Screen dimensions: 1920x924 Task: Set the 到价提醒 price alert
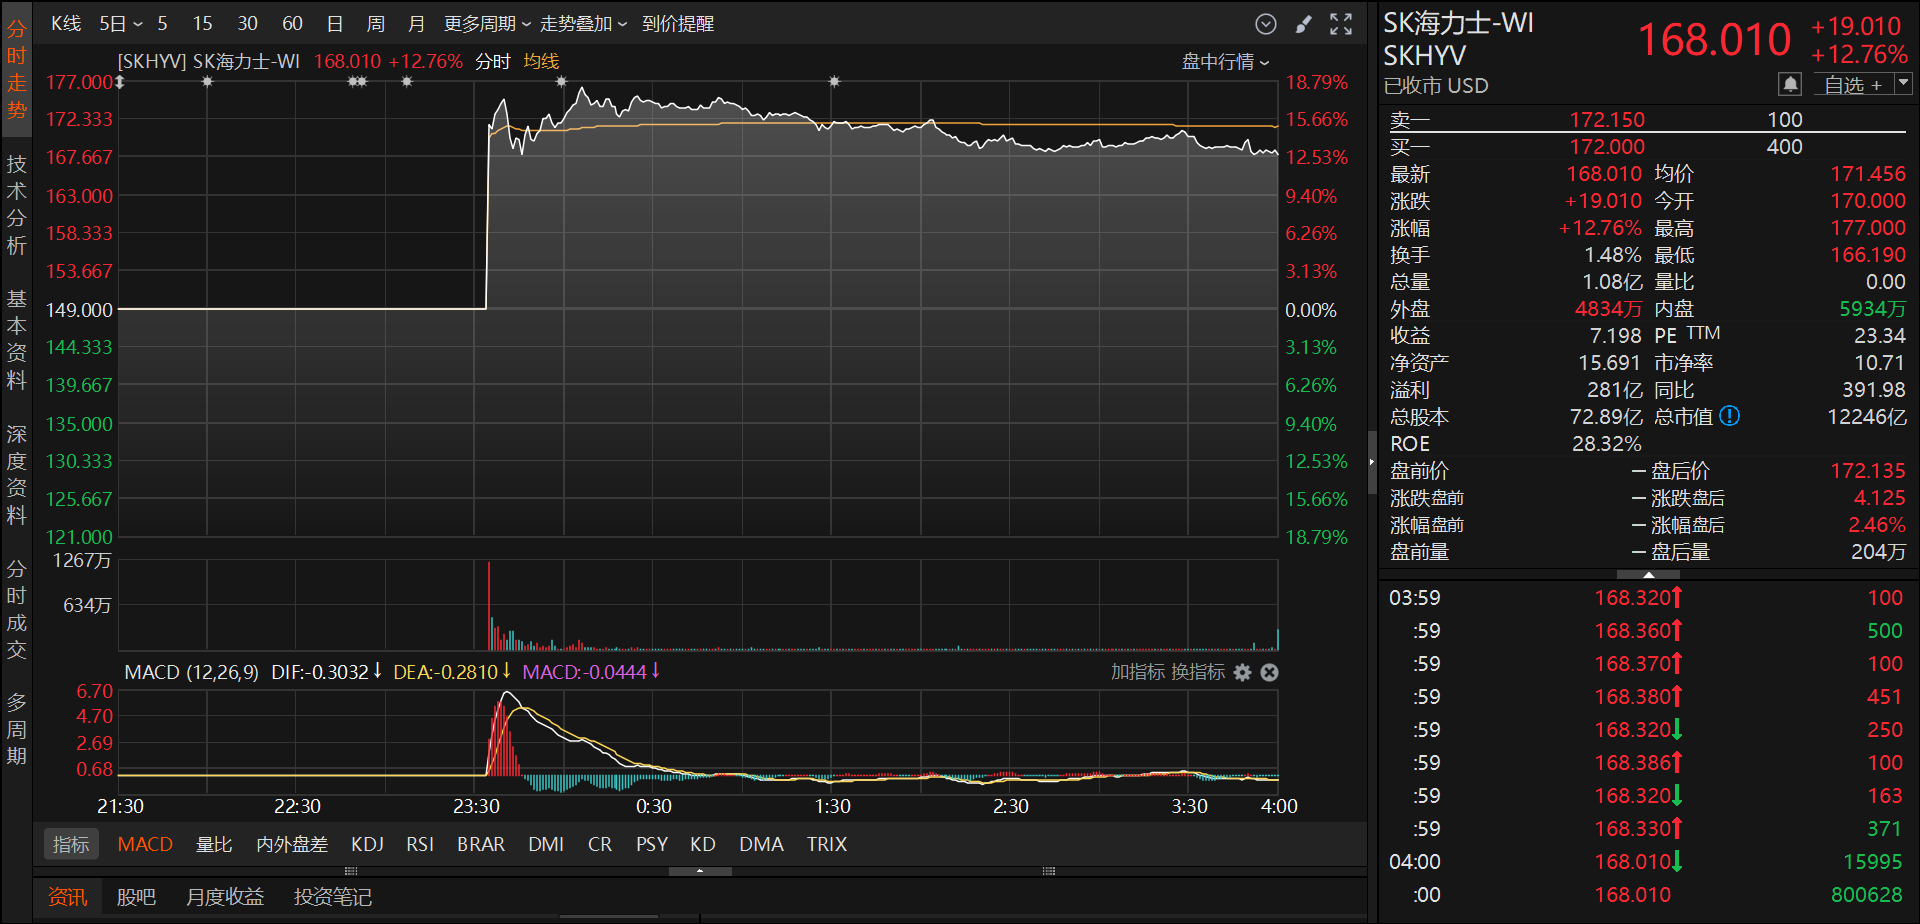[678, 24]
